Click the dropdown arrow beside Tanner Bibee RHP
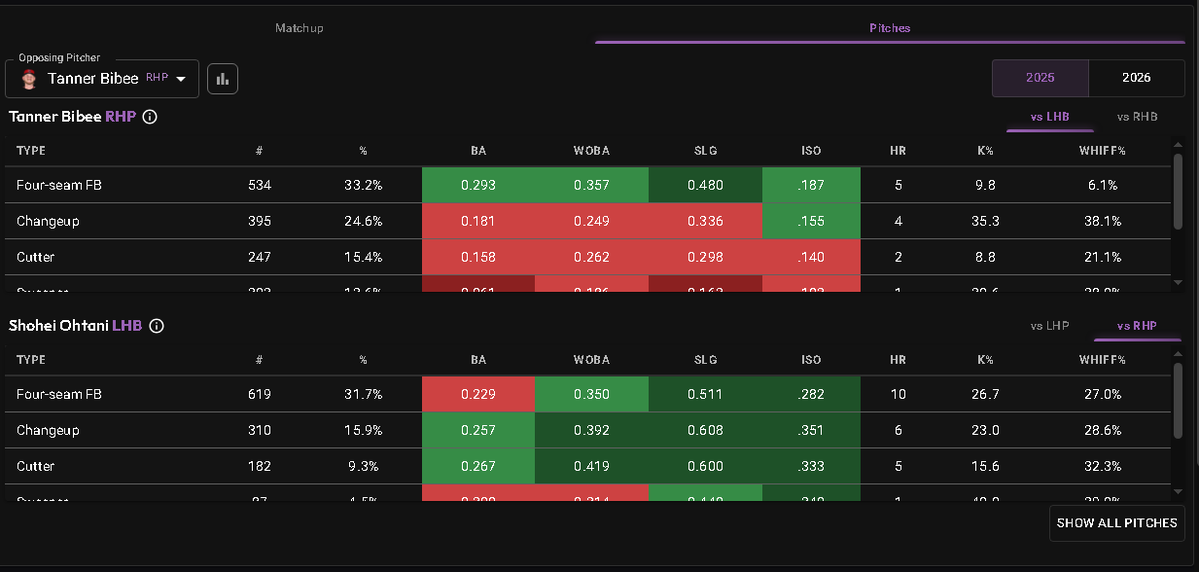The width and height of the screenshot is (1199, 572). (181, 79)
